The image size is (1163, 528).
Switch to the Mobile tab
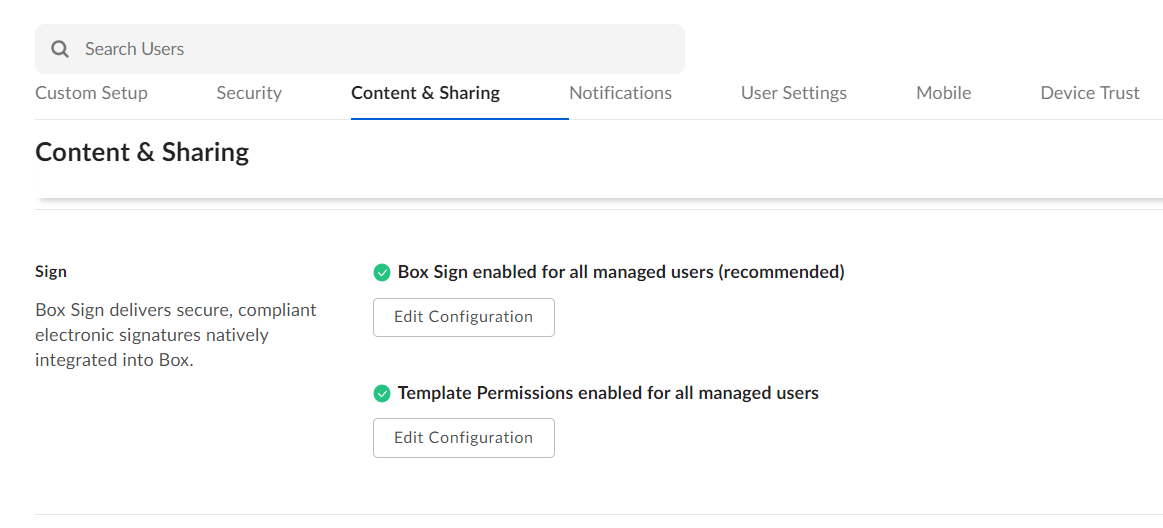pos(943,93)
